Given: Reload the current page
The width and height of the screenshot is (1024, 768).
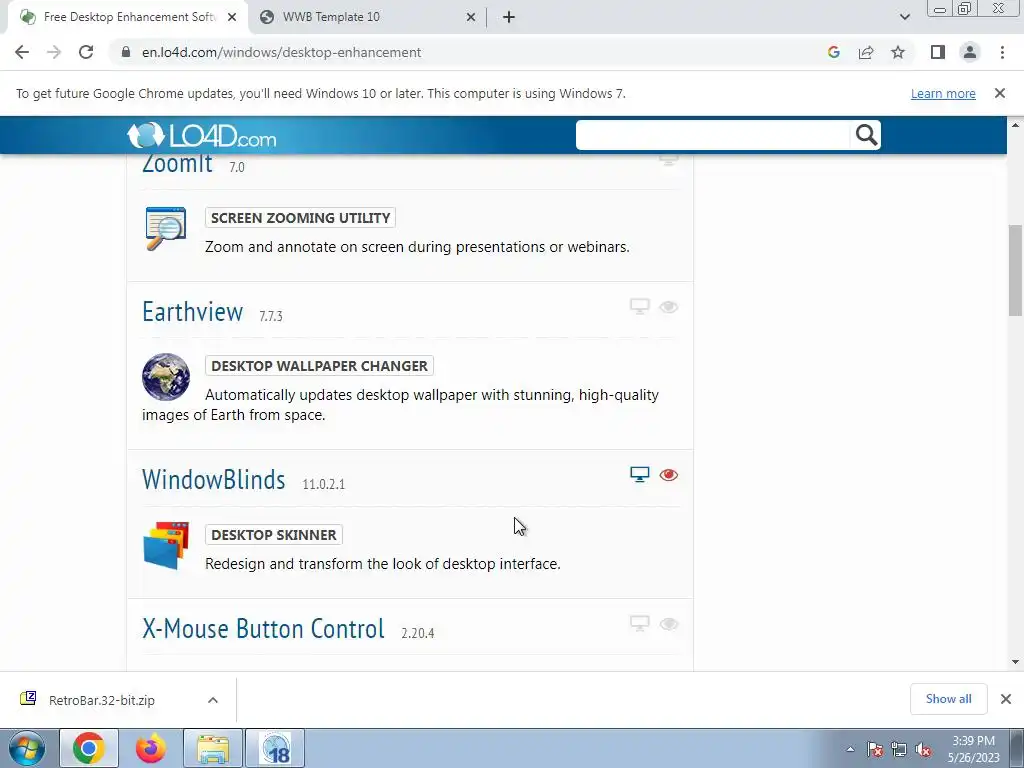Looking at the screenshot, I should 86,52.
